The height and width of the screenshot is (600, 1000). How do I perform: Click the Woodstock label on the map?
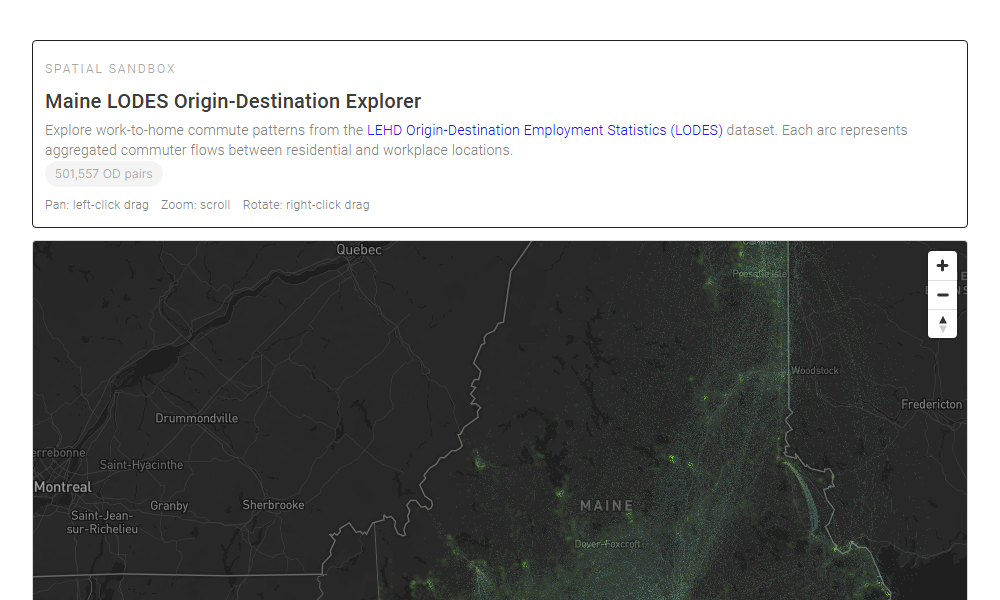815,370
